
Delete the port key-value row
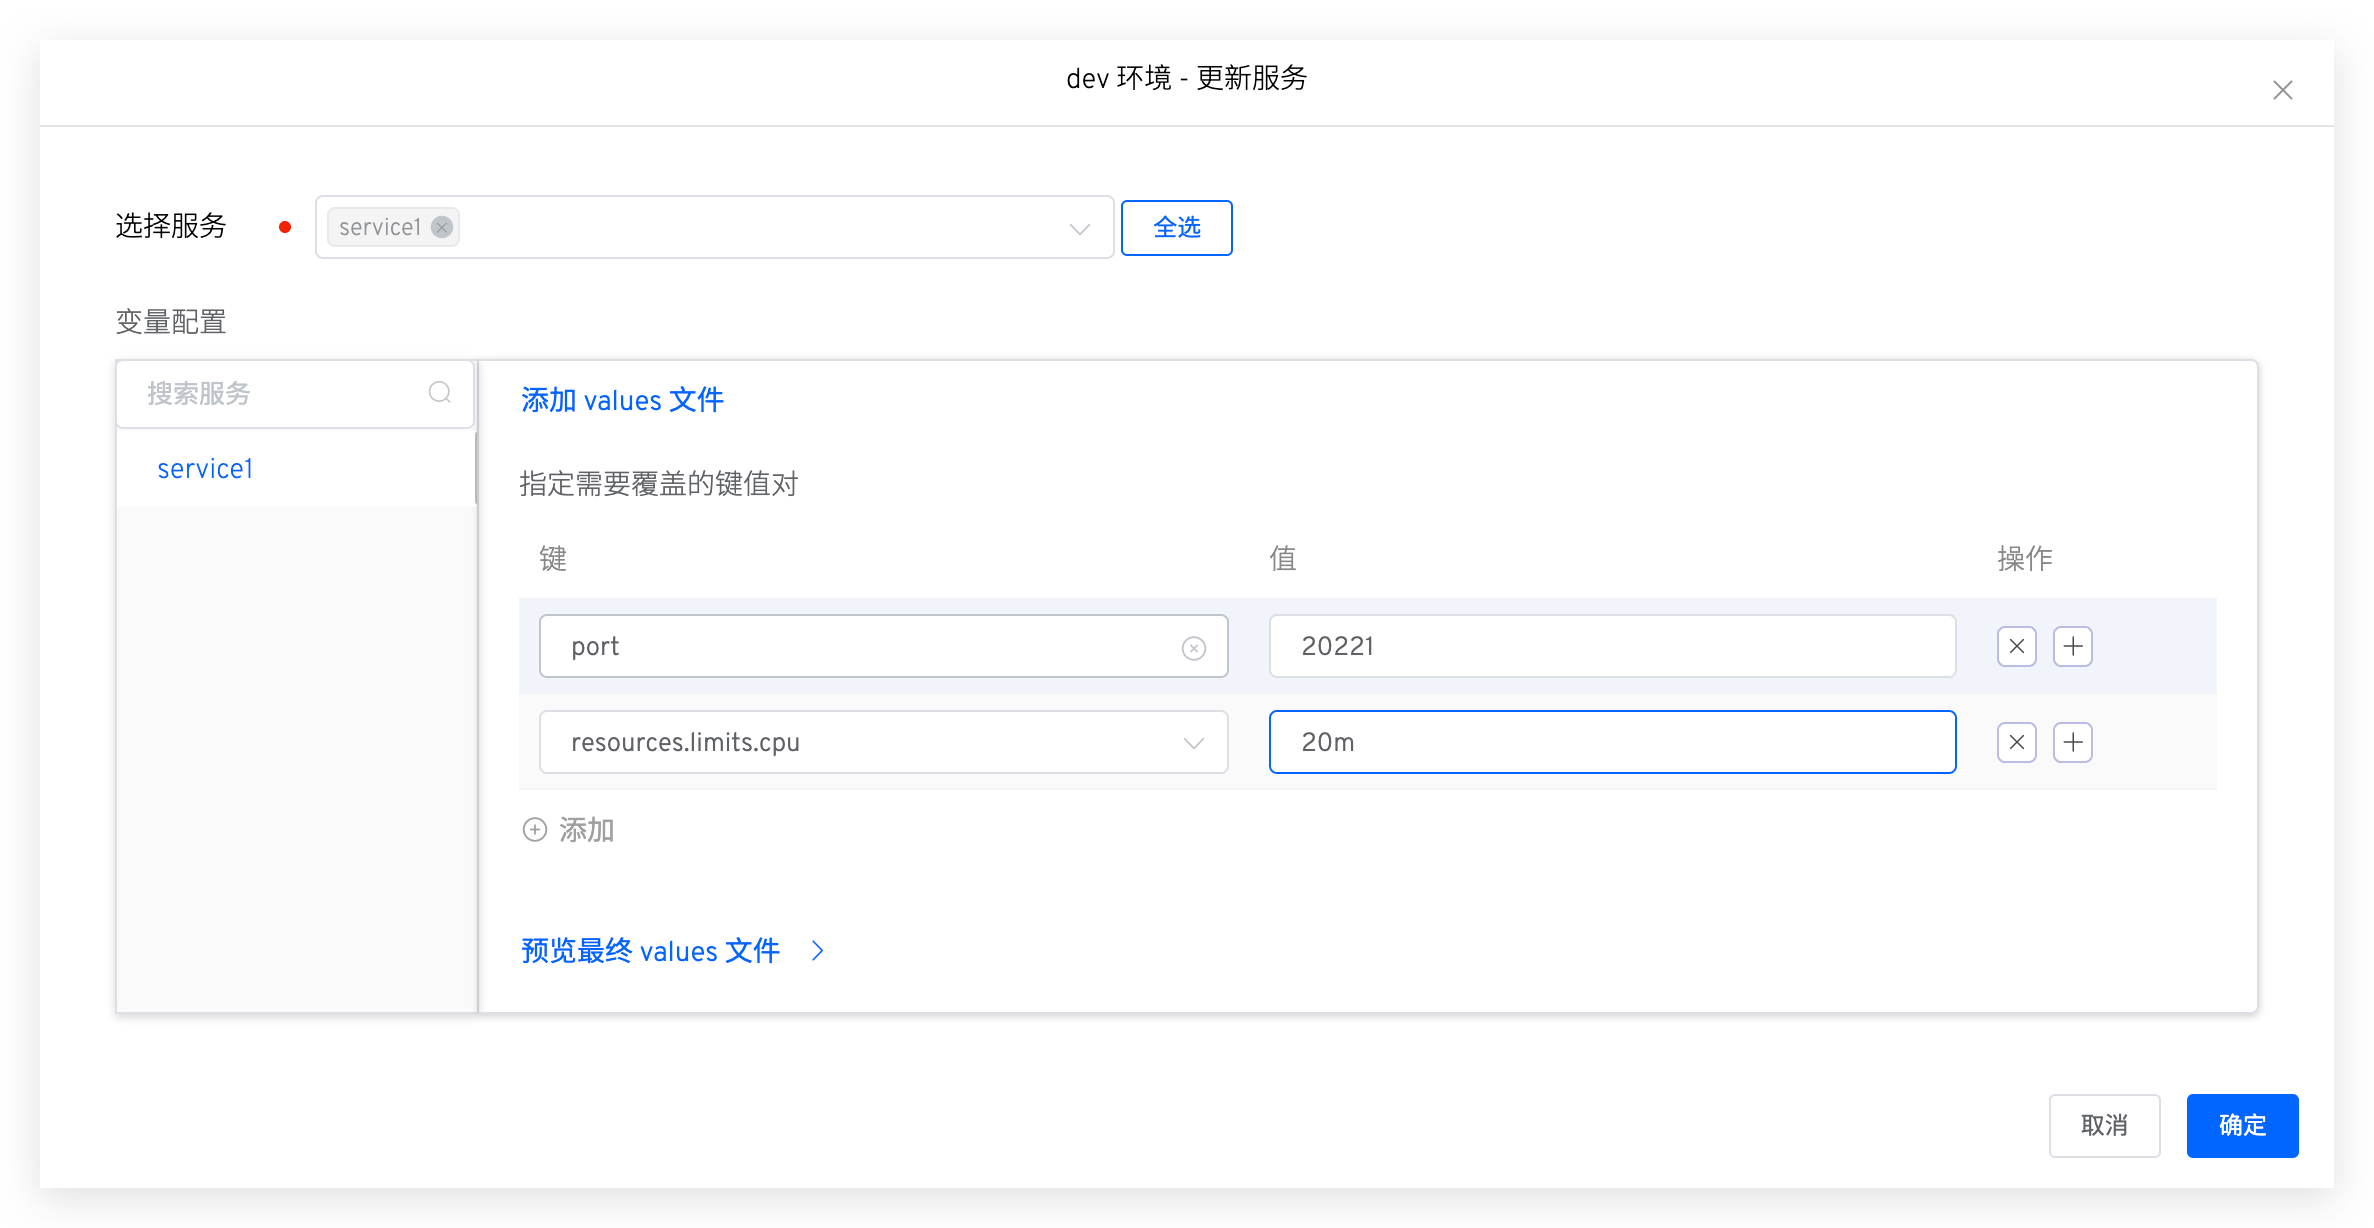click(2016, 646)
